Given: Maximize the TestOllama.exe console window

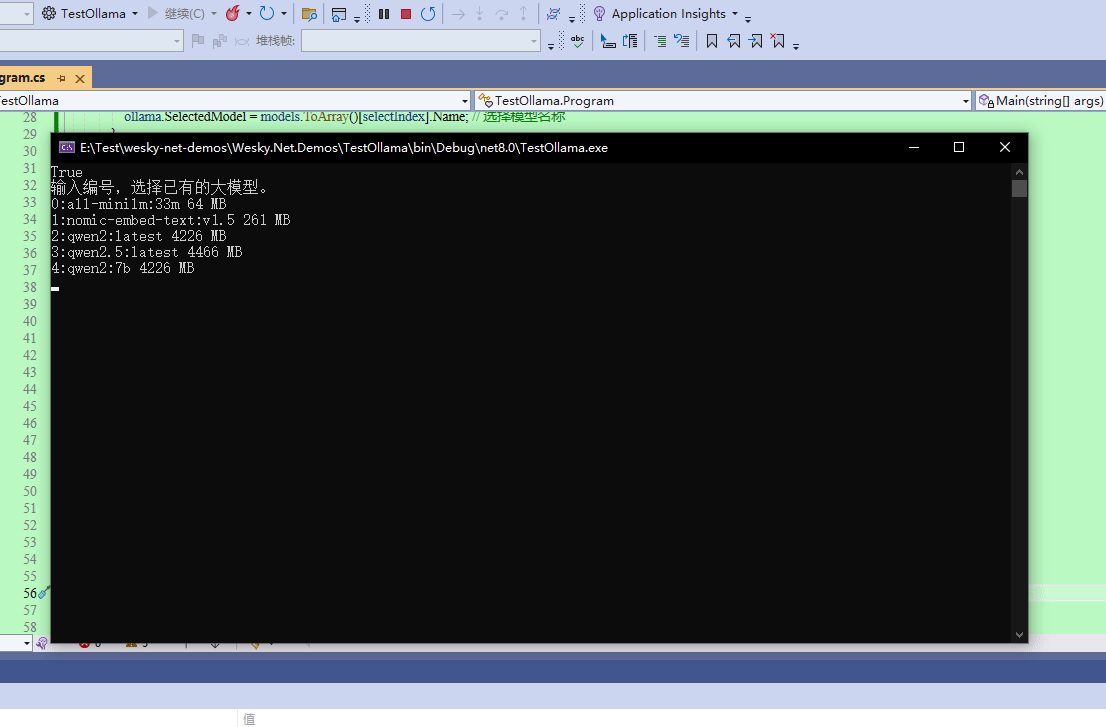Looking at the screenshot, I should click(x=959, y=147).
